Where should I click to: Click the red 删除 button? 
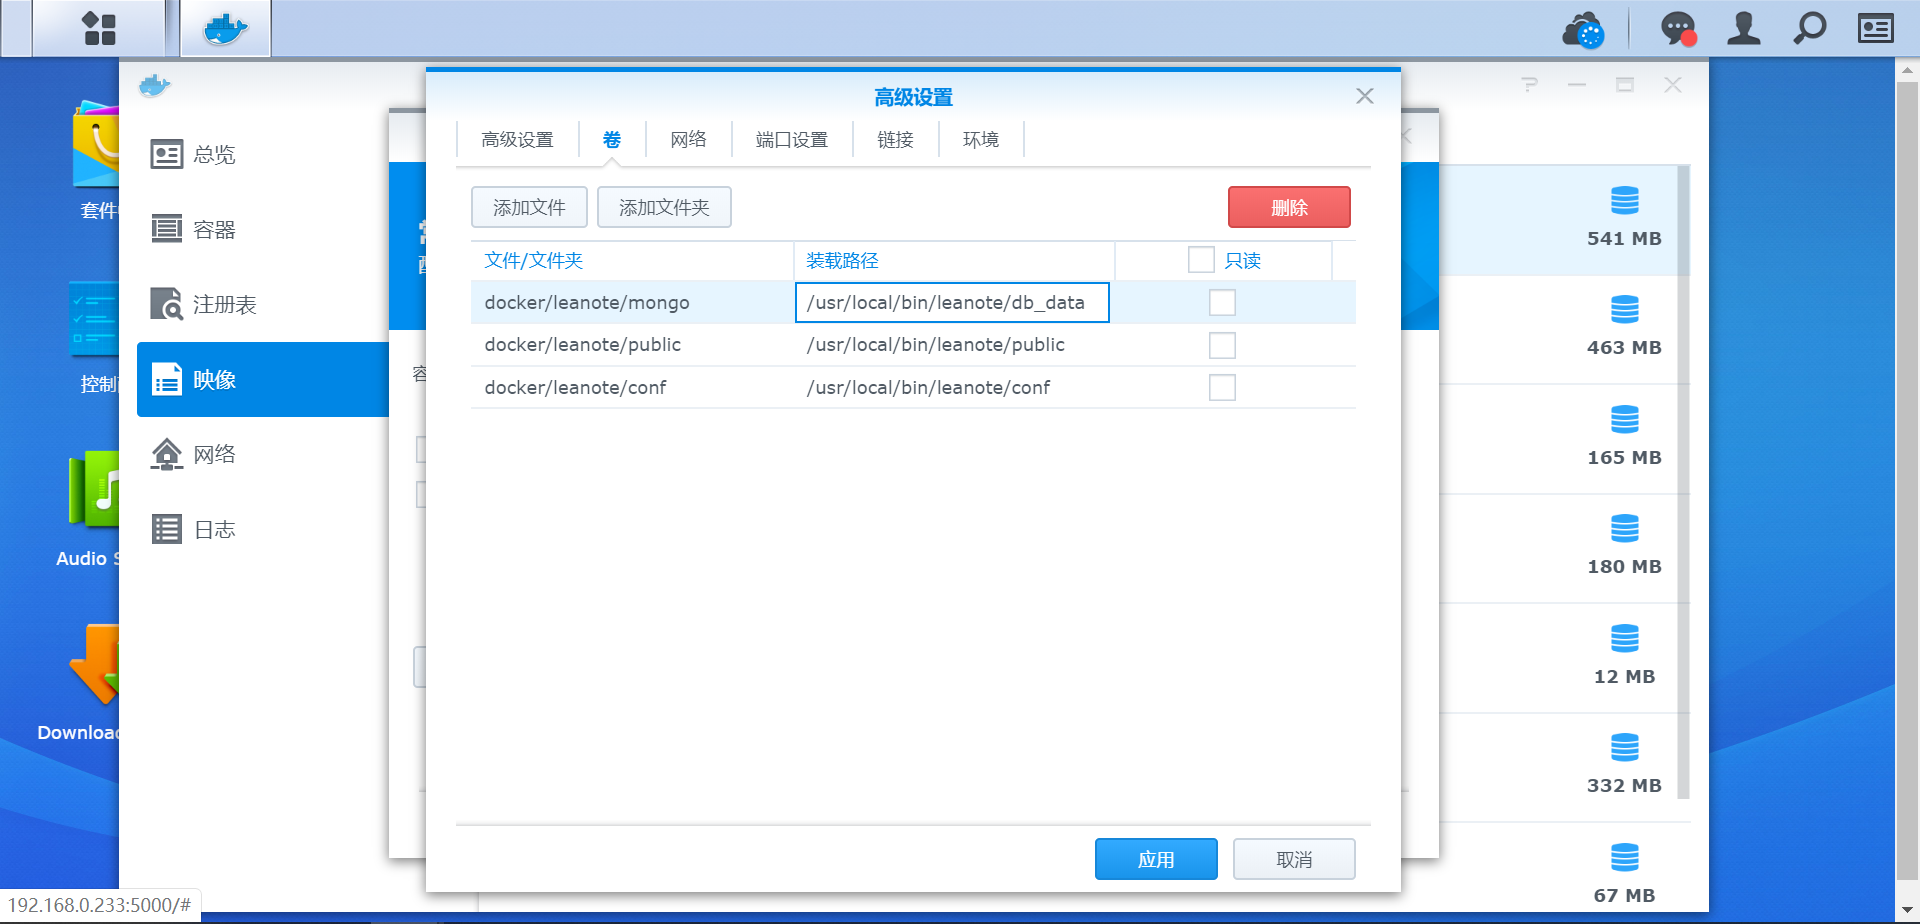1289,207
